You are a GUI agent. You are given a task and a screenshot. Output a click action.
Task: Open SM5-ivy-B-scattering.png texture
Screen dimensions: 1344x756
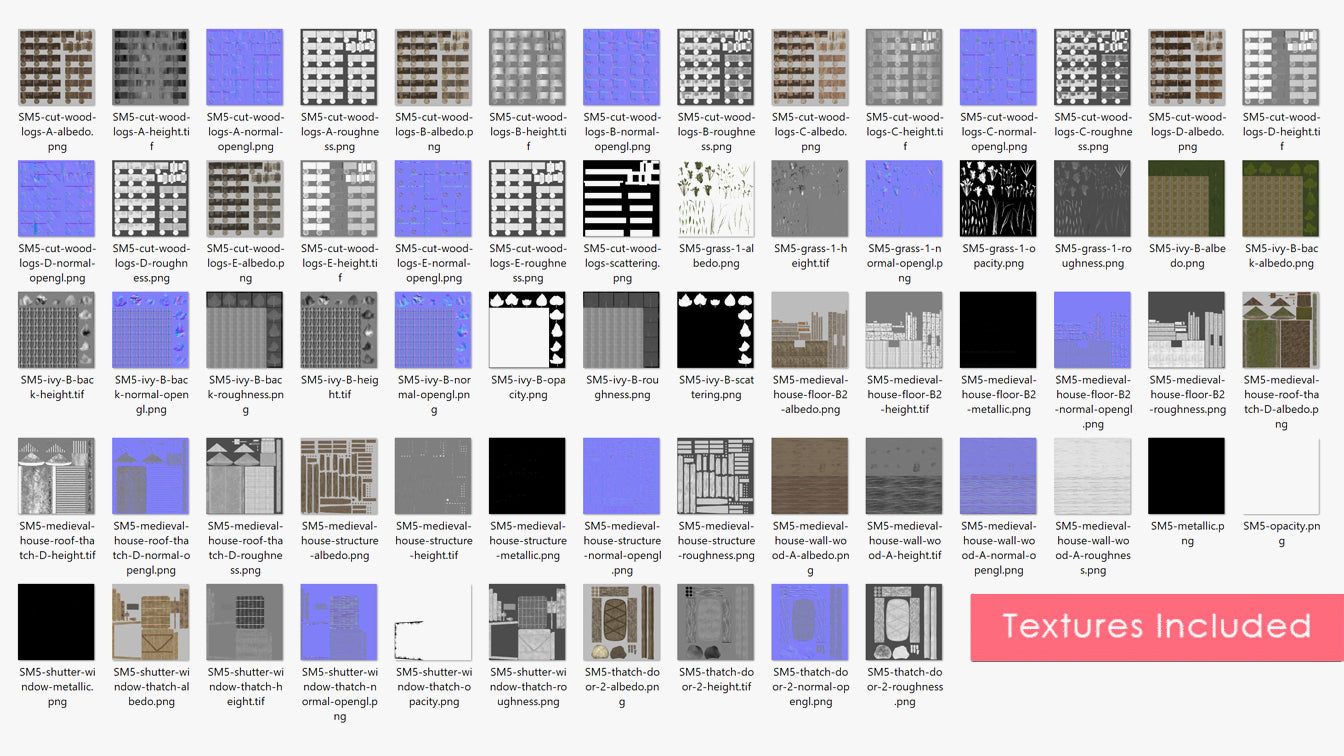click(716, 330)
